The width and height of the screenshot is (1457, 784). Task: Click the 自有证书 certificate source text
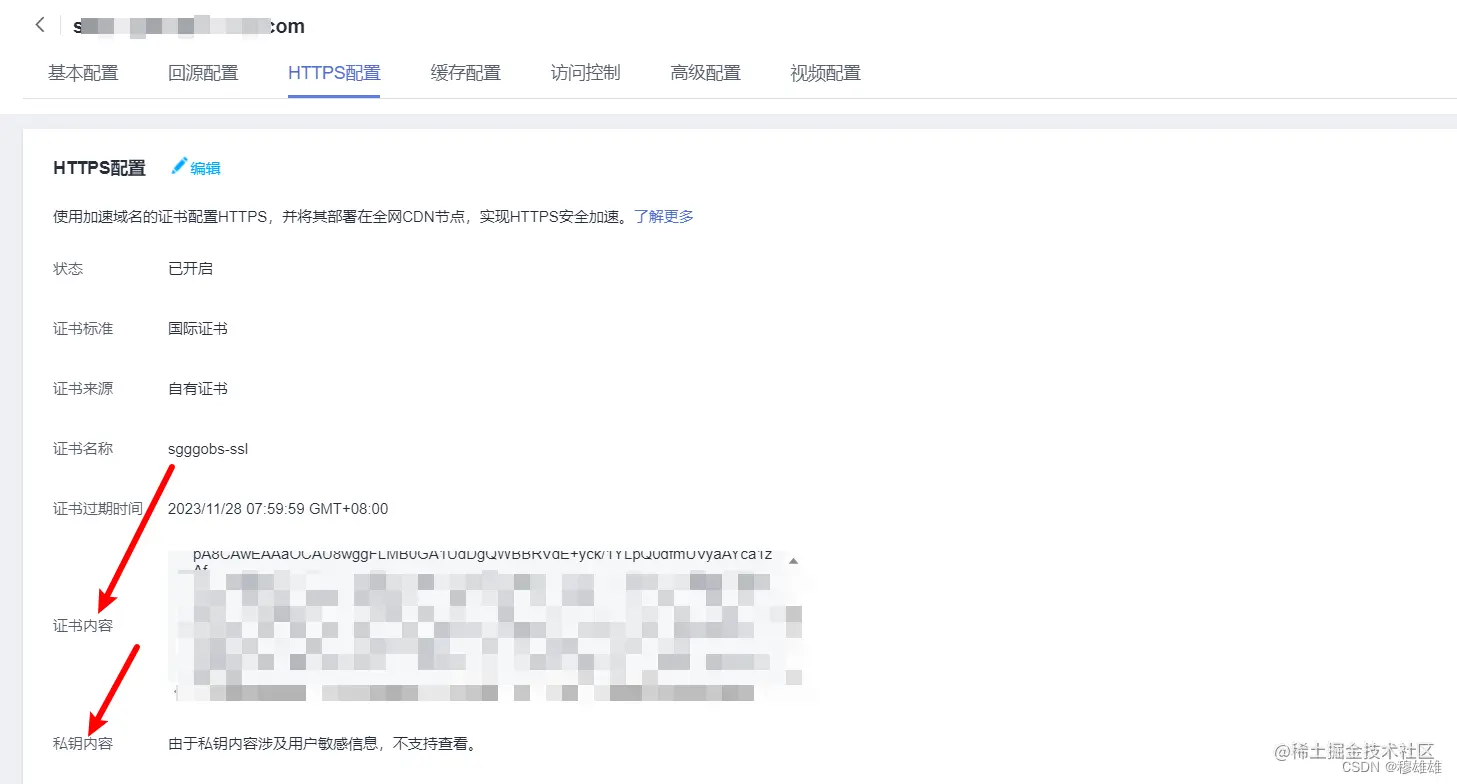click(196, 388)
